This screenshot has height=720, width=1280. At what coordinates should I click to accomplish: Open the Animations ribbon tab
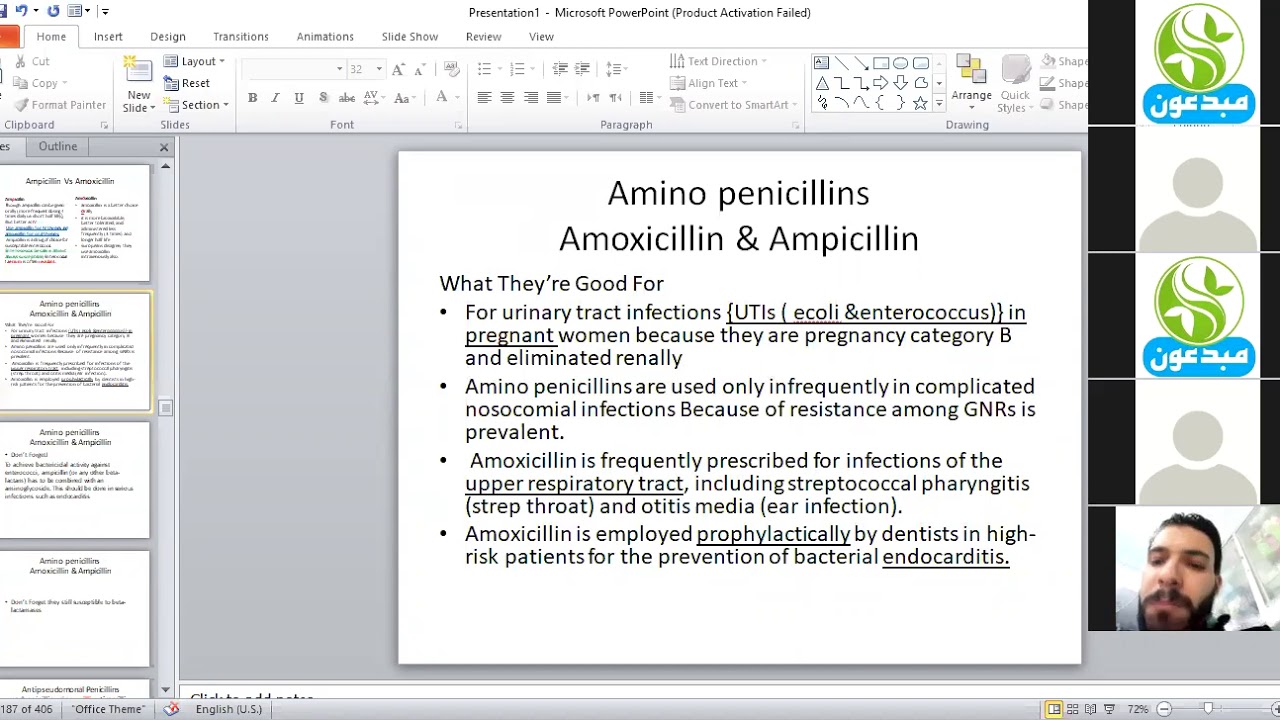(325, 36)
